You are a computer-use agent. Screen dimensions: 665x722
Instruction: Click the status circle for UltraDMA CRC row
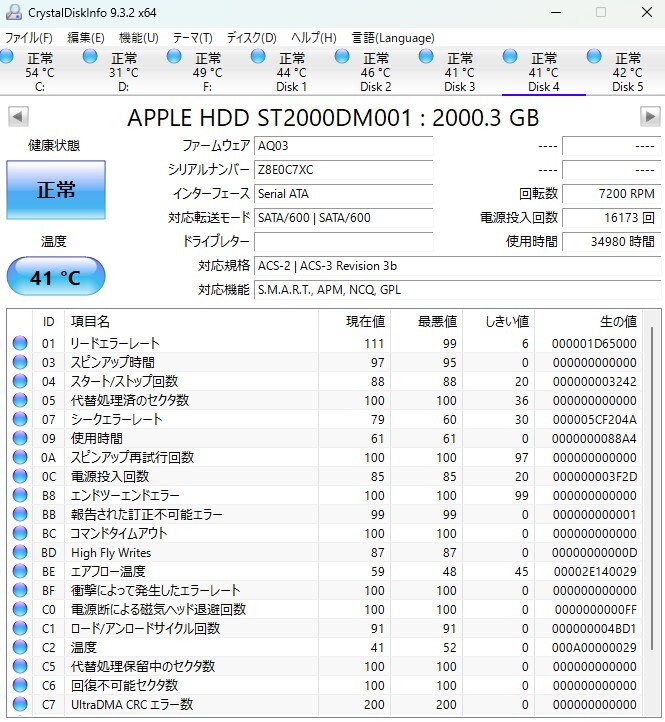[20, 705]
